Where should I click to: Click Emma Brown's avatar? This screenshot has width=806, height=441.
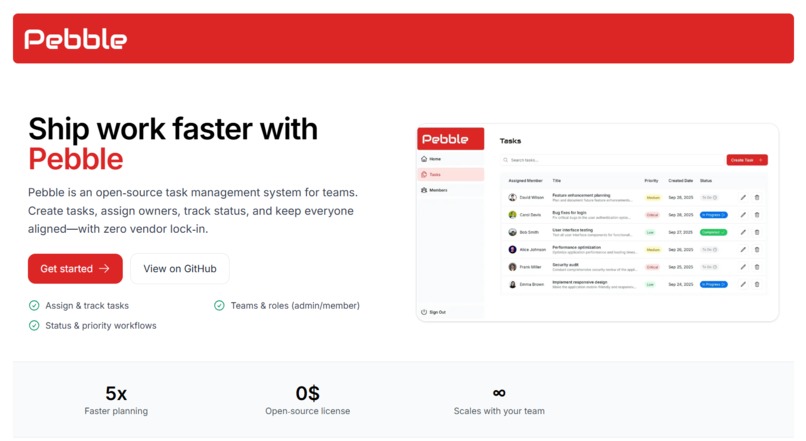pos(512,284)
